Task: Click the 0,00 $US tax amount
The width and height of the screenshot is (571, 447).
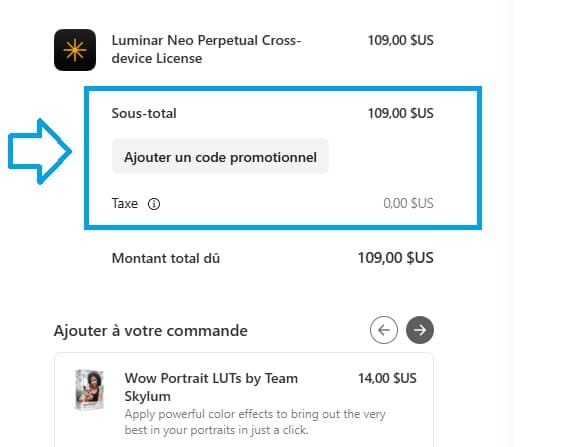Action: coord(408,203)
